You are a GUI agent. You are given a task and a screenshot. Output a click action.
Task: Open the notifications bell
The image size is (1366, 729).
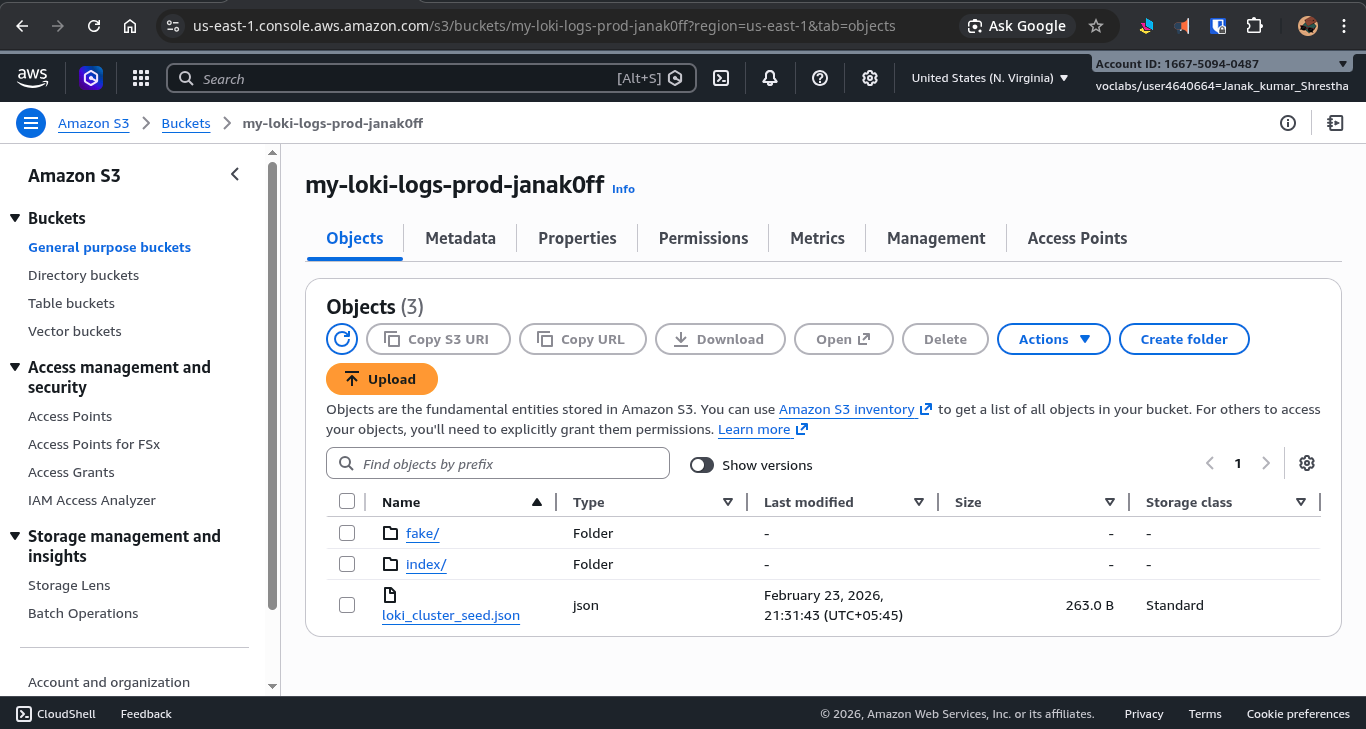point(769,78)
